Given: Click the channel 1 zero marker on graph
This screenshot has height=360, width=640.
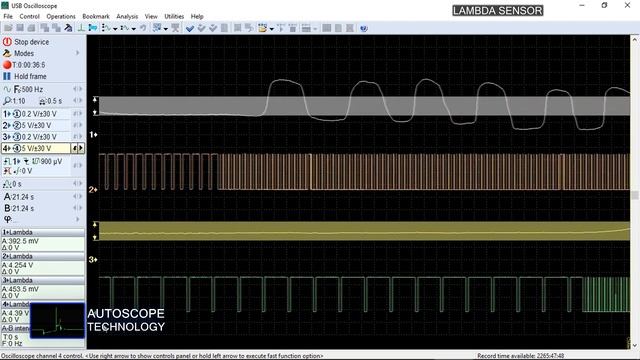Looking at the screenshot, I should 93,134.
